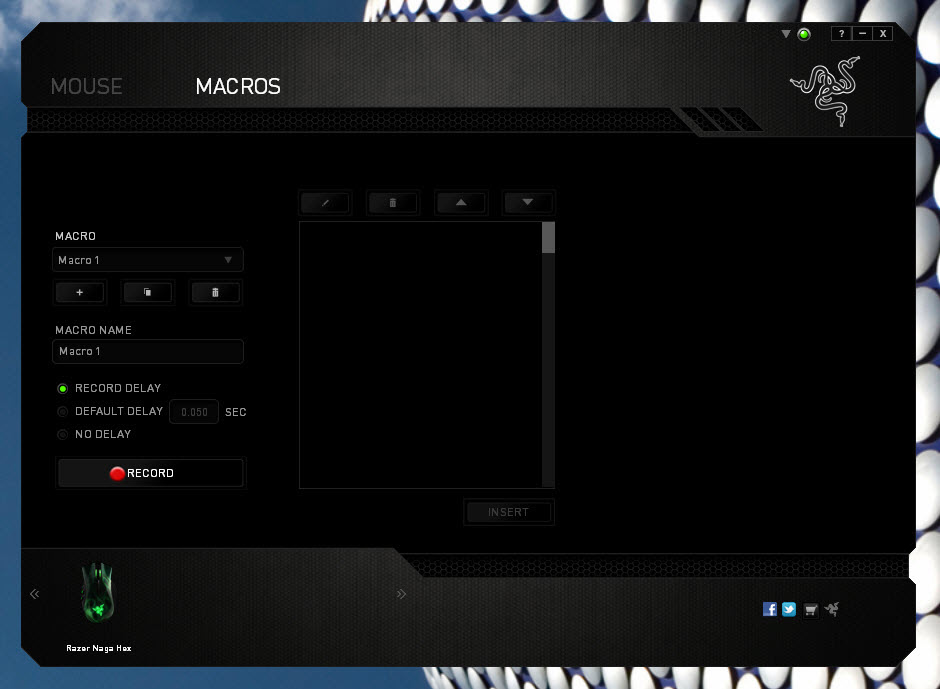Viewport: 940px width, 689px height.
Task: Move macro step down with arrow
Action: pos(528,203)
